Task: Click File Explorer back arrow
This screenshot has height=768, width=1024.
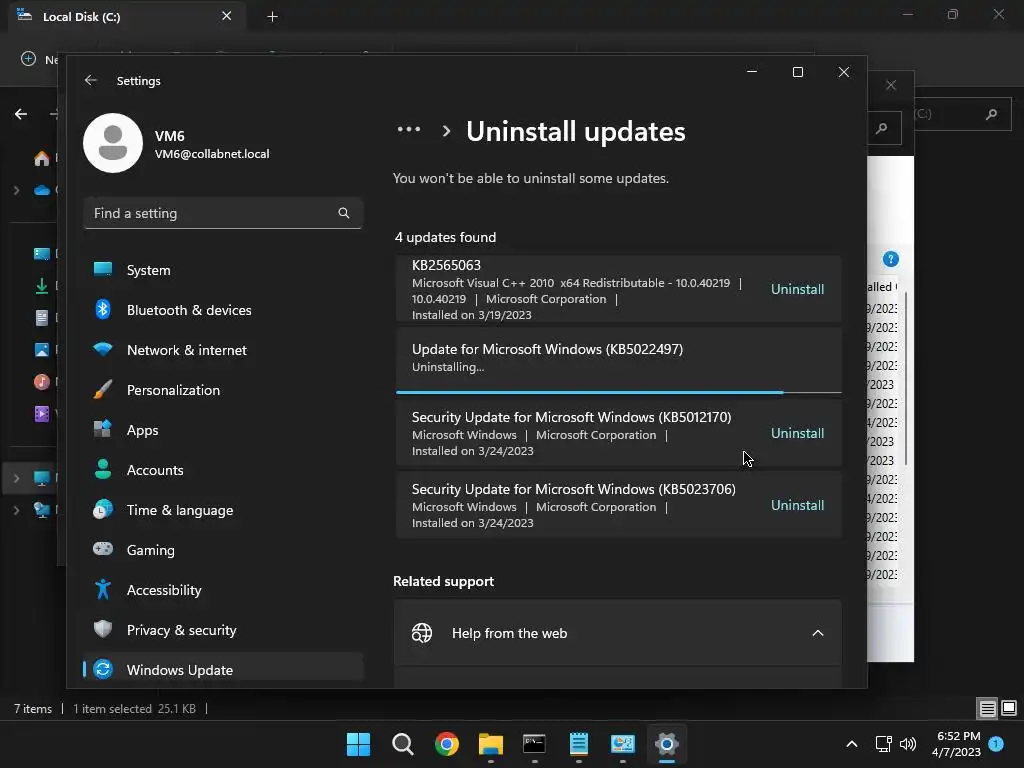Action: point(21,114)
